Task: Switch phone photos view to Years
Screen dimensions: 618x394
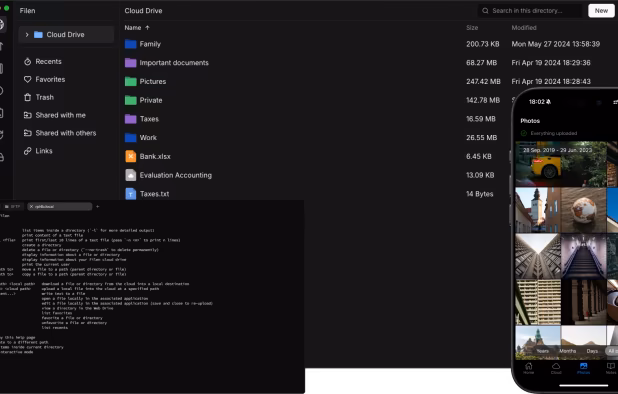Action: coord(542,351)
